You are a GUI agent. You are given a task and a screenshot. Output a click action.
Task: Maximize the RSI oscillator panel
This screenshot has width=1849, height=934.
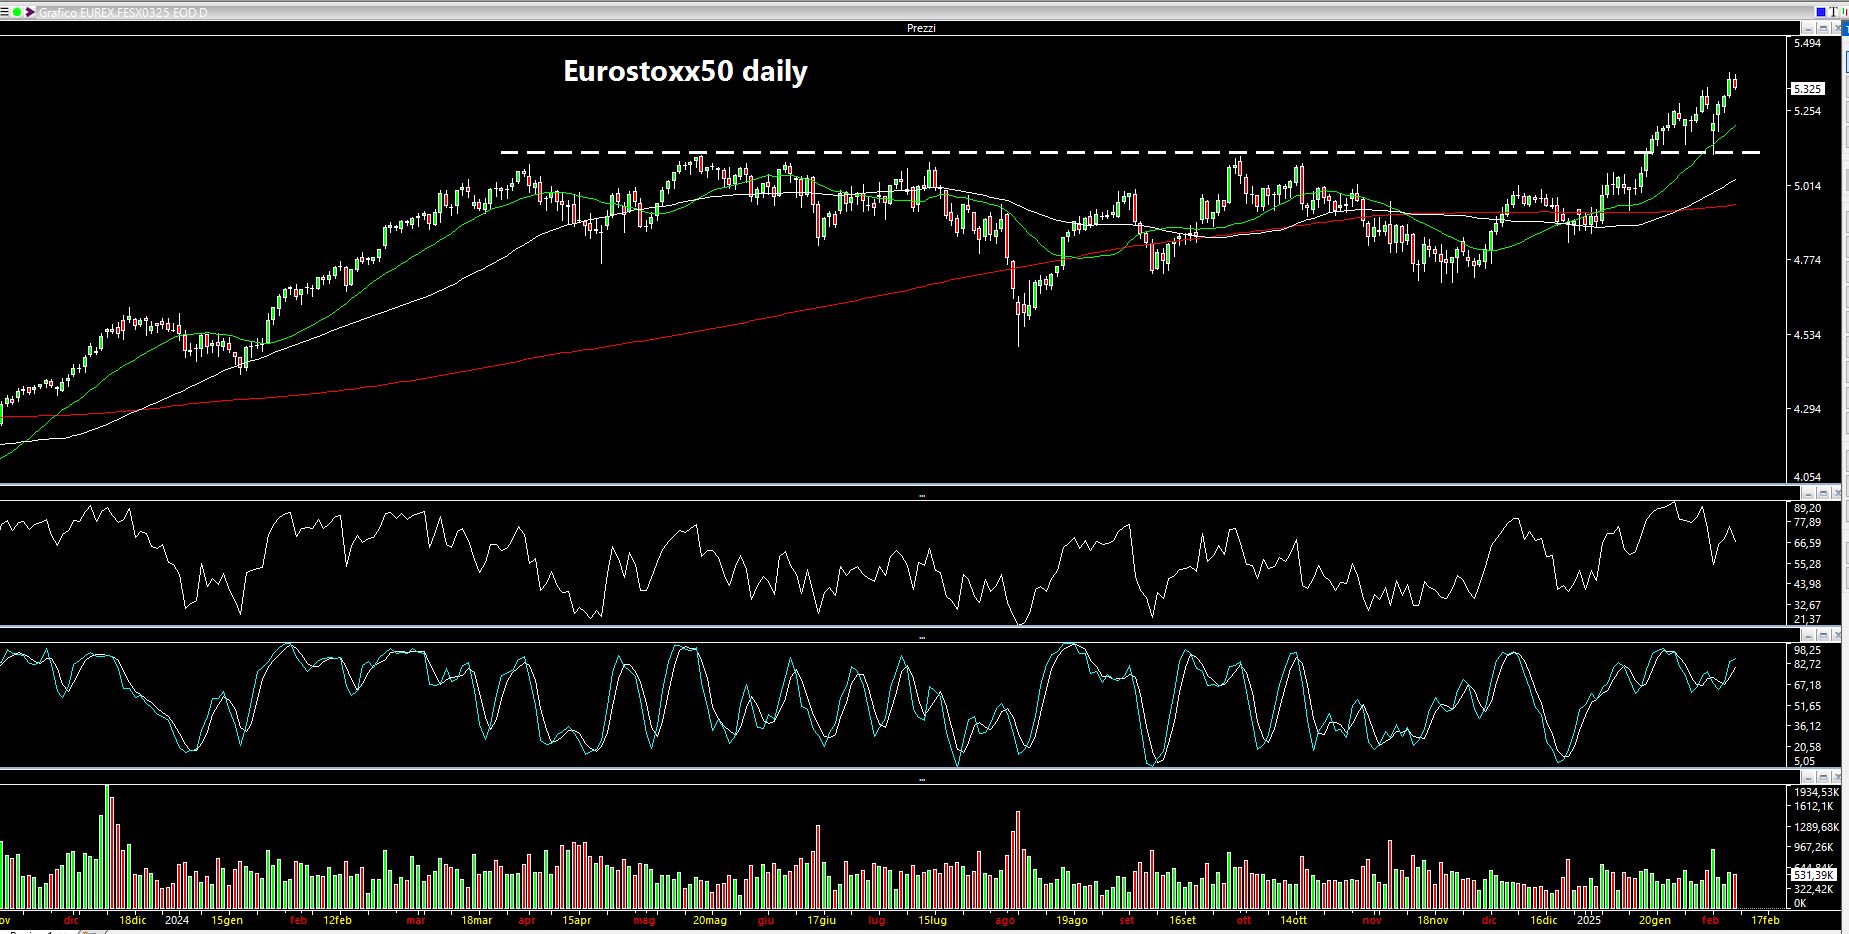[1823, 494]
